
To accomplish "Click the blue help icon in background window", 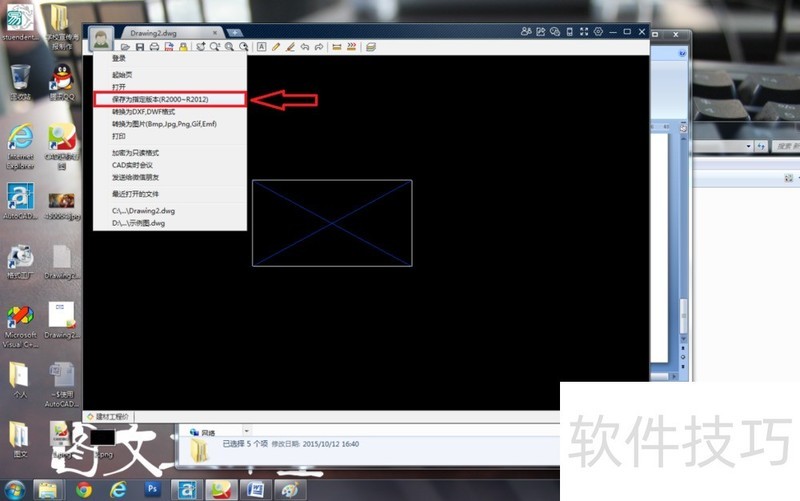I will (682, 53).
